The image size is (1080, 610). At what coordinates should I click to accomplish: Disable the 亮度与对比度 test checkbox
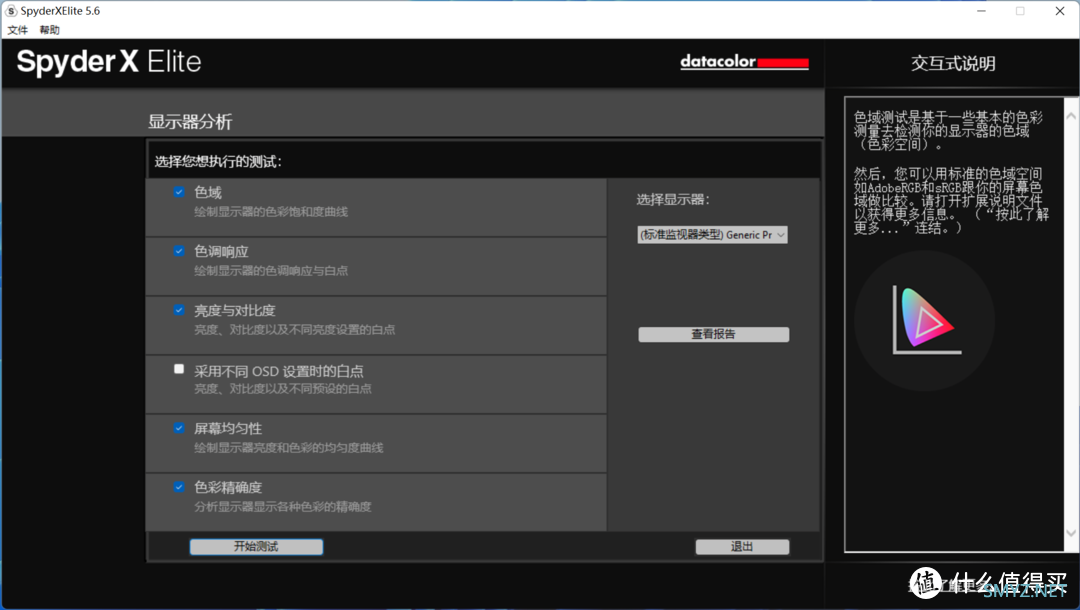[179, 311]
